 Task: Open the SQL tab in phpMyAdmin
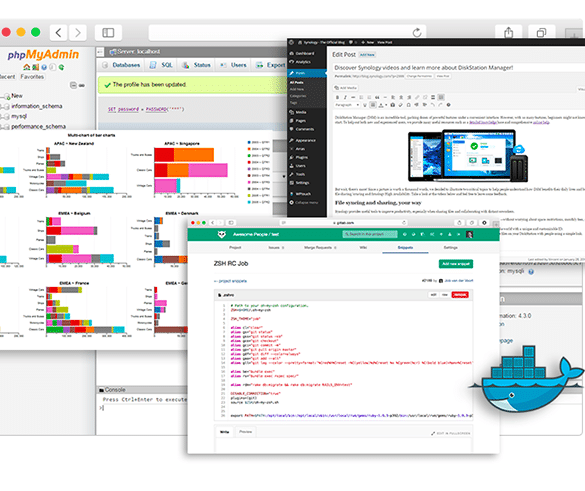[161, 65]
